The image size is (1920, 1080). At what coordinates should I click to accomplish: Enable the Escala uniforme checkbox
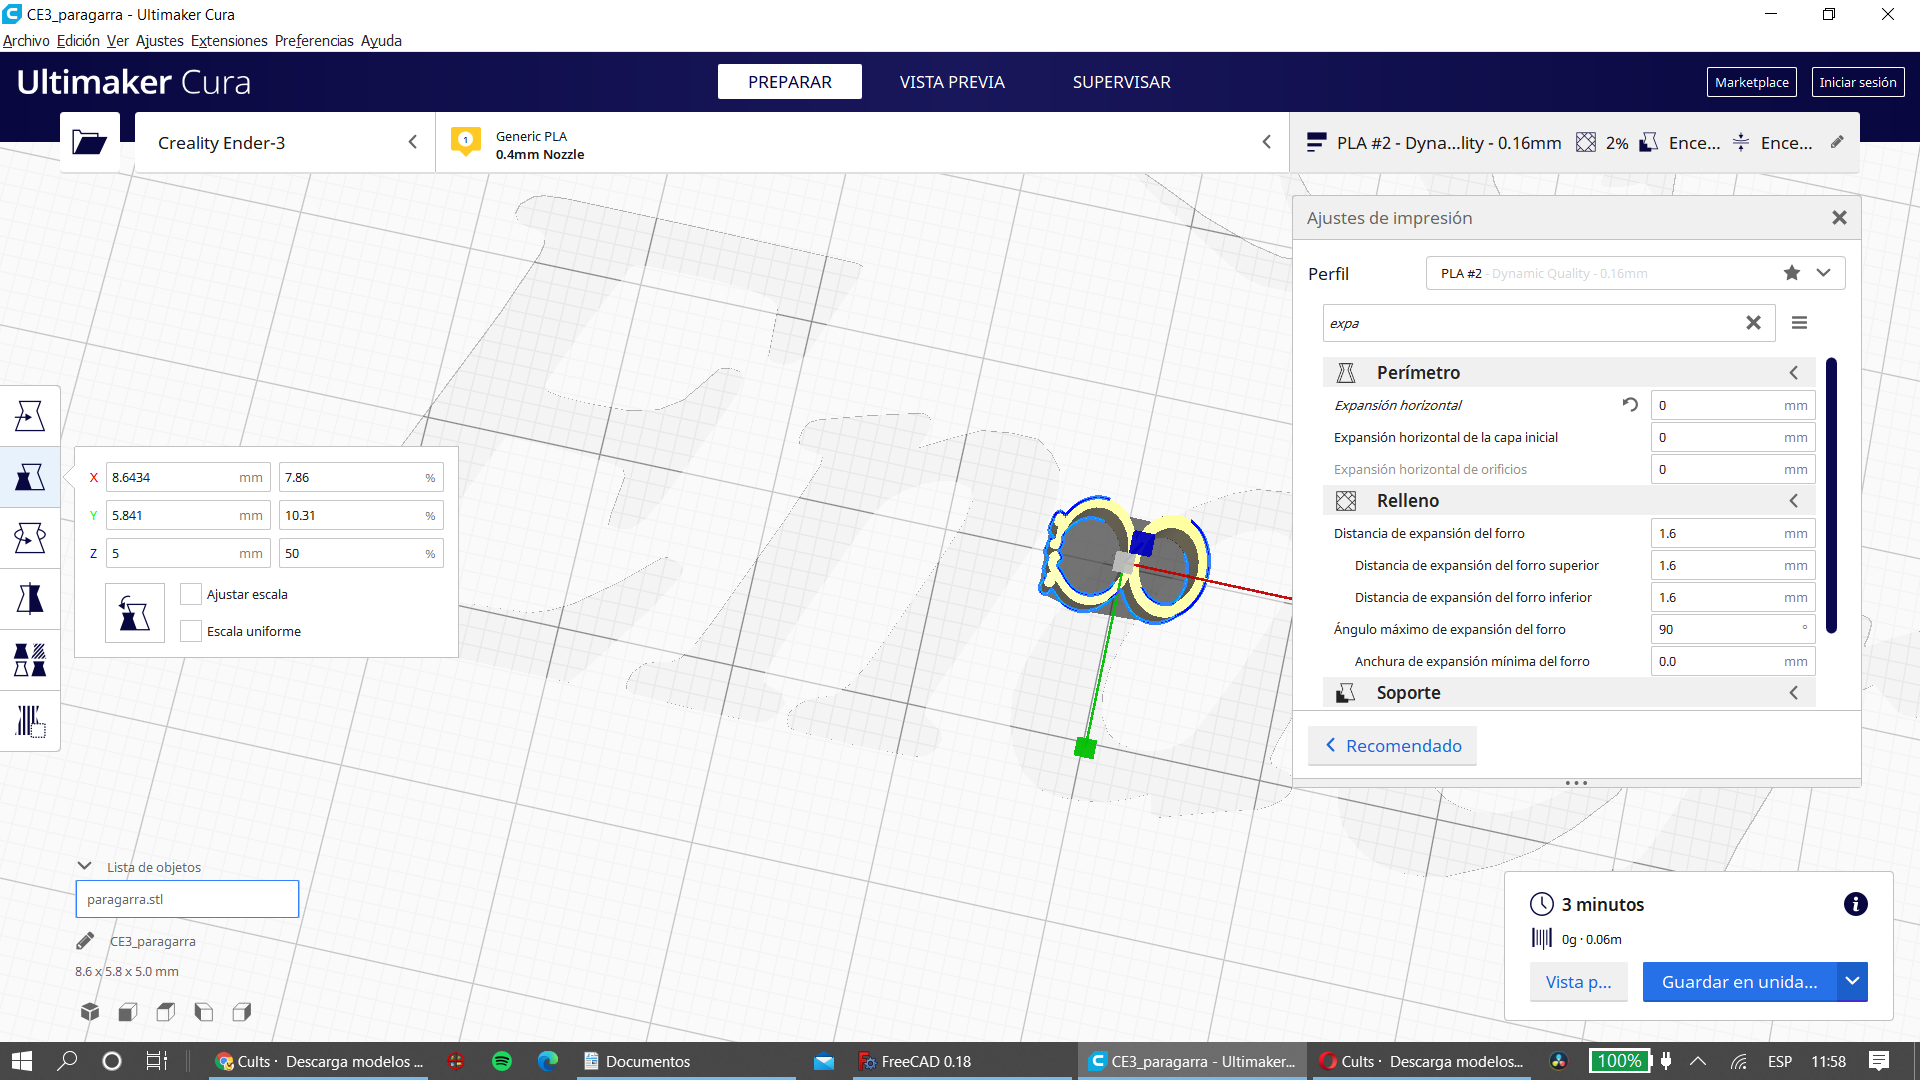(191, 631)
